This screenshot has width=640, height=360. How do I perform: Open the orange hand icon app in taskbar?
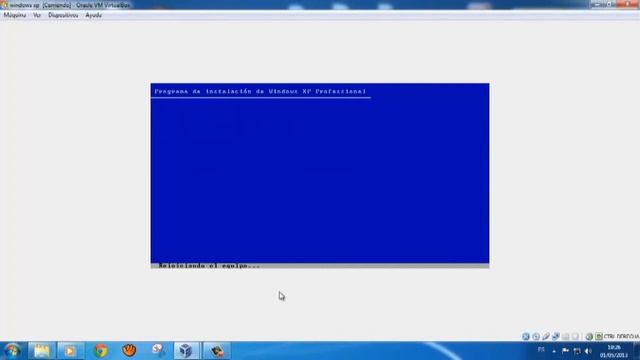click(x=129, y=351)
